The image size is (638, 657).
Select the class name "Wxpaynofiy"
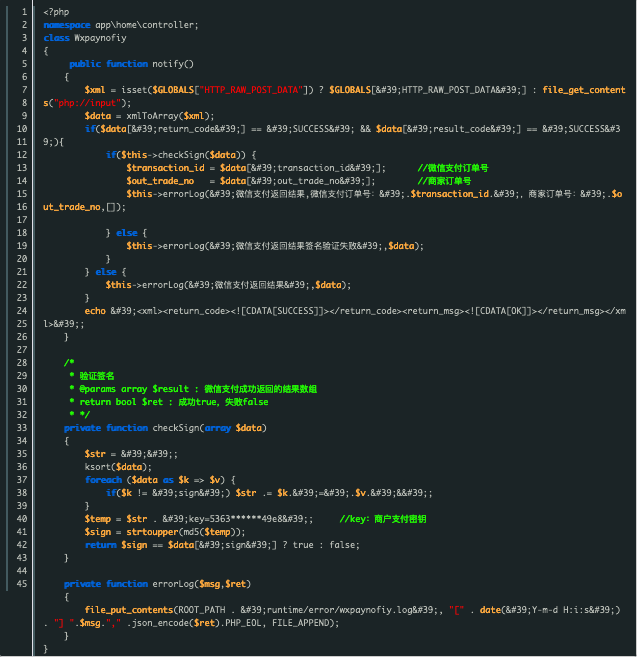tap(100, 38)
